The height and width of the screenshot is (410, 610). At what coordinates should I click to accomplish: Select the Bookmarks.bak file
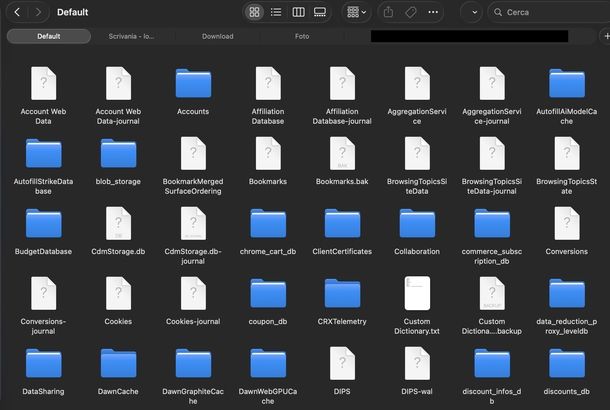(x=342, y=160)
